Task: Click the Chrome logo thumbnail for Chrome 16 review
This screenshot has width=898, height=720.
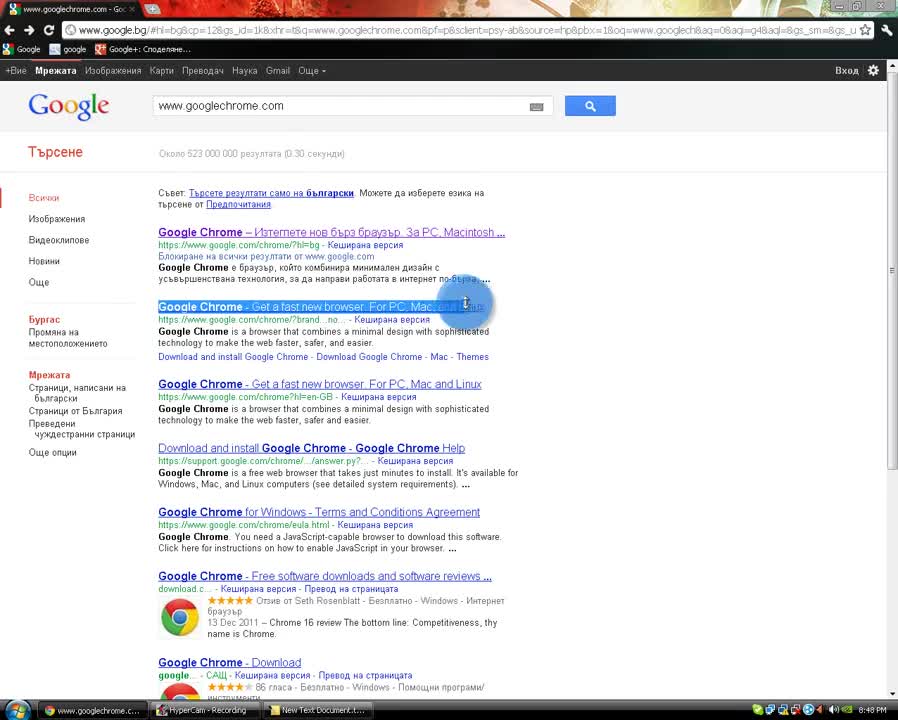Action: pos(180,617)
